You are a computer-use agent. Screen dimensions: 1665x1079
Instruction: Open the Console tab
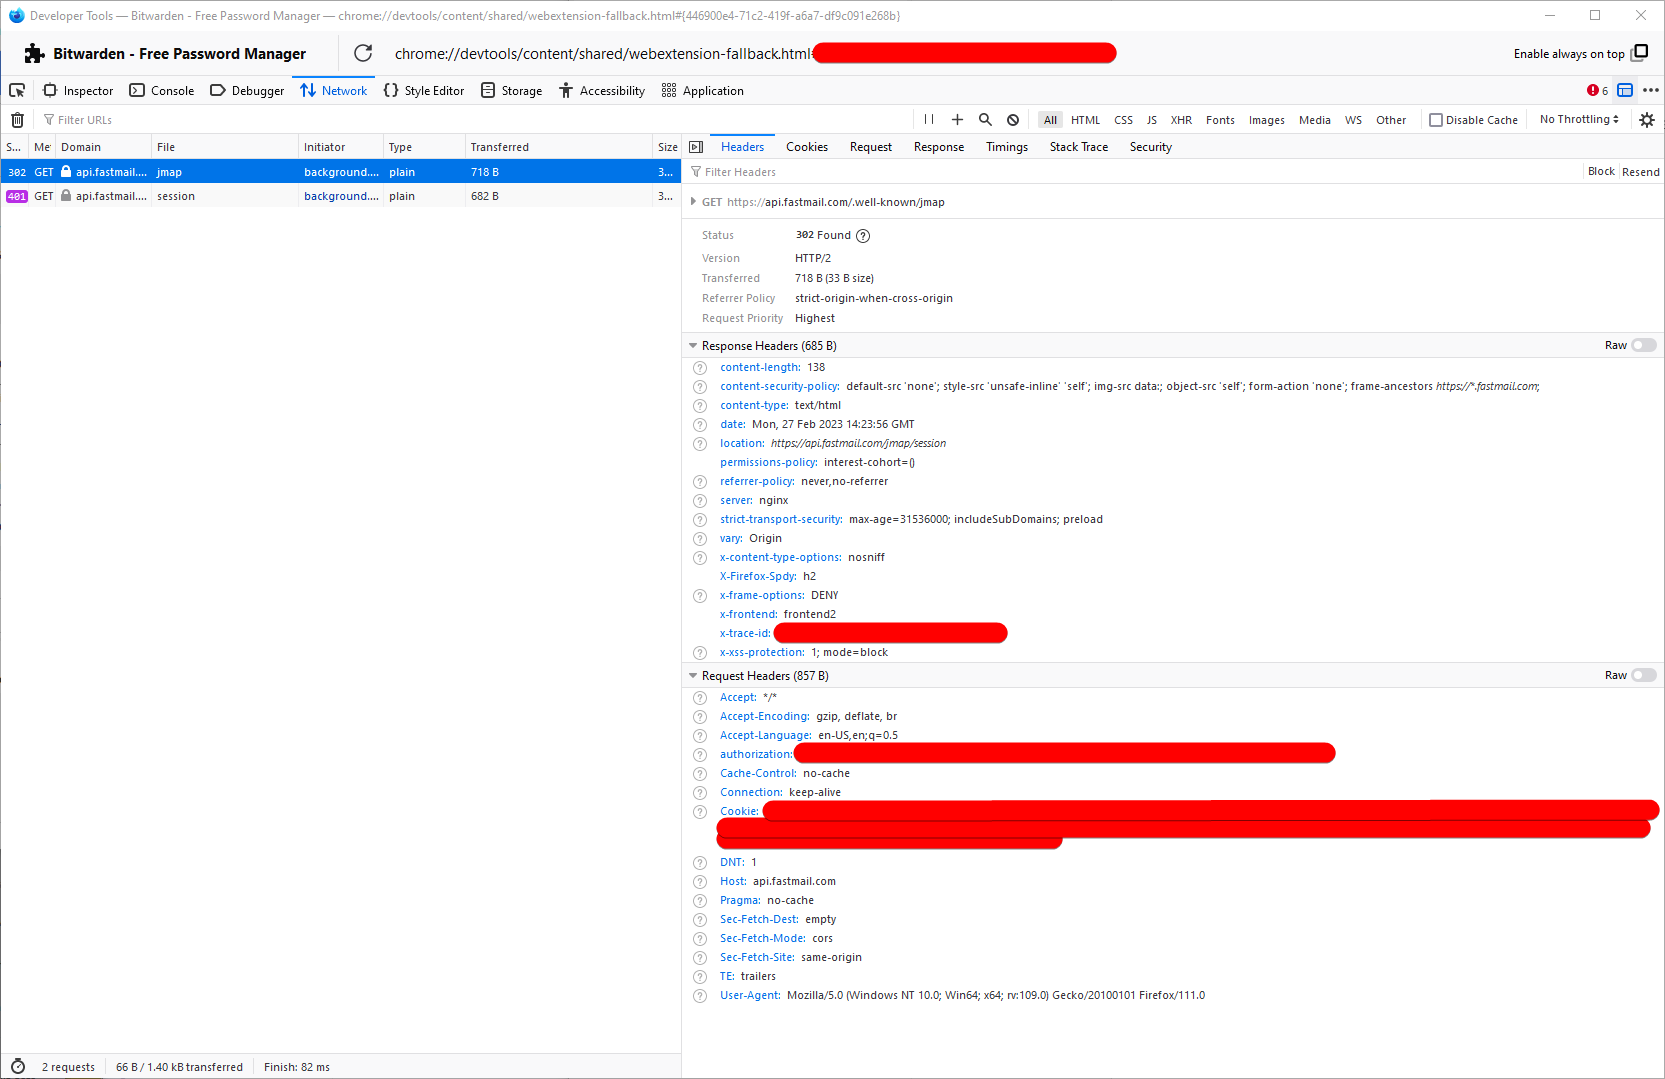[161, 91]
